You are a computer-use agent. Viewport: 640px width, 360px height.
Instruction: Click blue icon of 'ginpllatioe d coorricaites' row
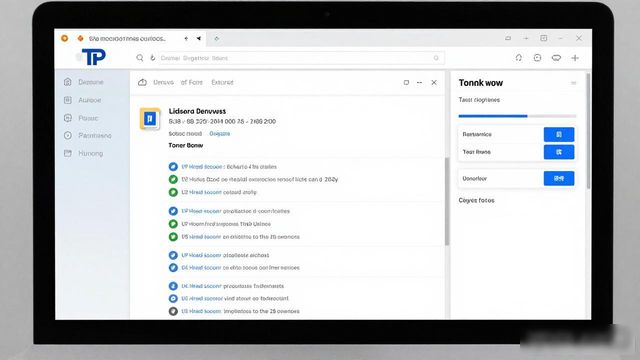point(173,211)
